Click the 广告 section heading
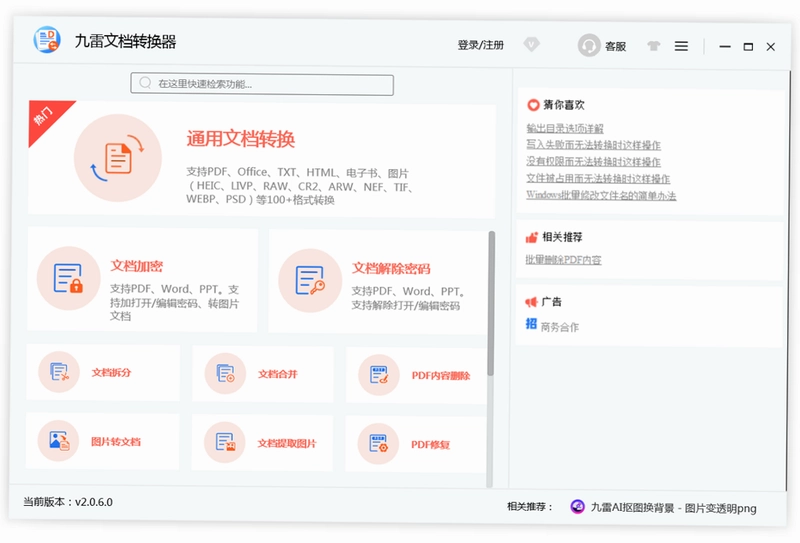This screenshot has width=800, height=543. tap(551, 302)
